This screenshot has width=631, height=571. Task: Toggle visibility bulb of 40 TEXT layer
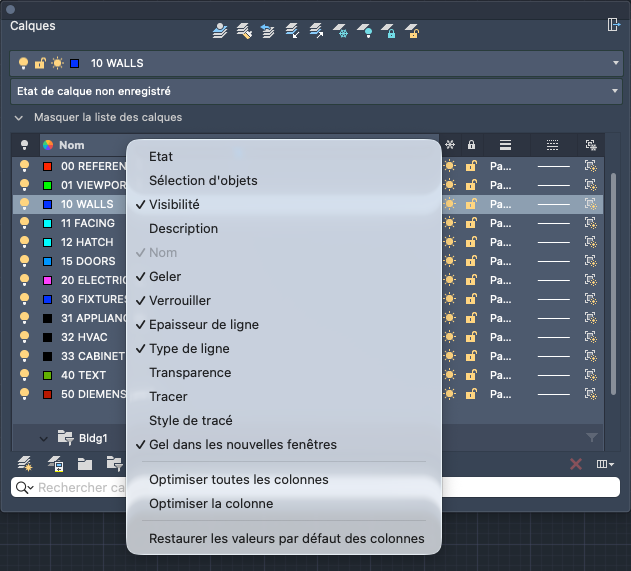click(25, 375)
